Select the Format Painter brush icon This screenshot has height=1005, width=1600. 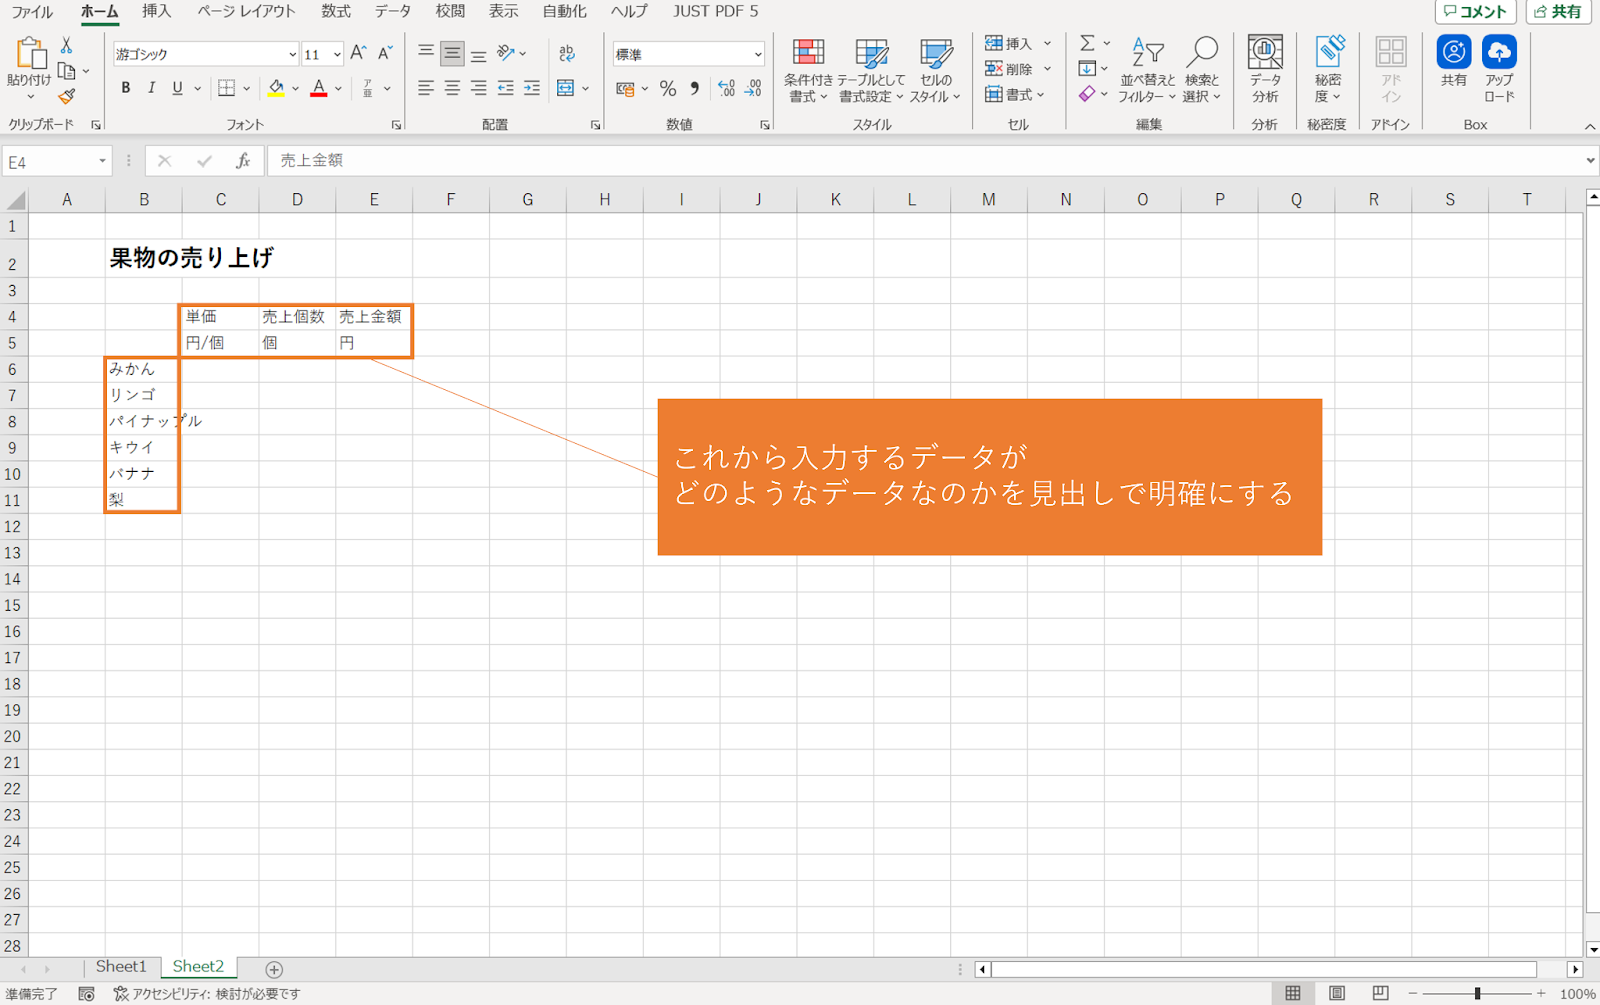(x=66, y=96)
